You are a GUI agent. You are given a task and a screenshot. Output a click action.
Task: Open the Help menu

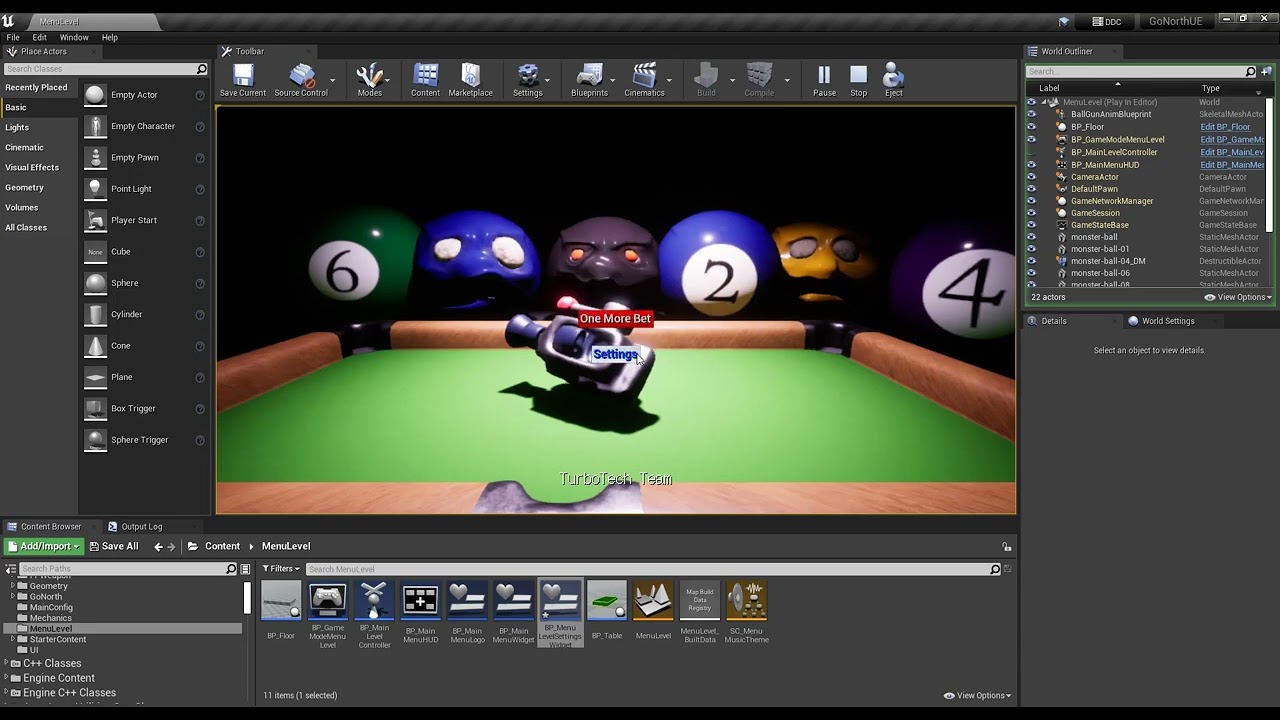click(x=110, y=37)
